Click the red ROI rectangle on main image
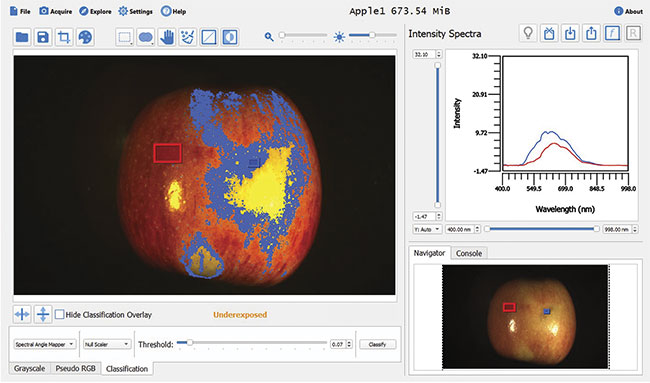Viewport: 650px width, 383px height. tap(167, 153)
